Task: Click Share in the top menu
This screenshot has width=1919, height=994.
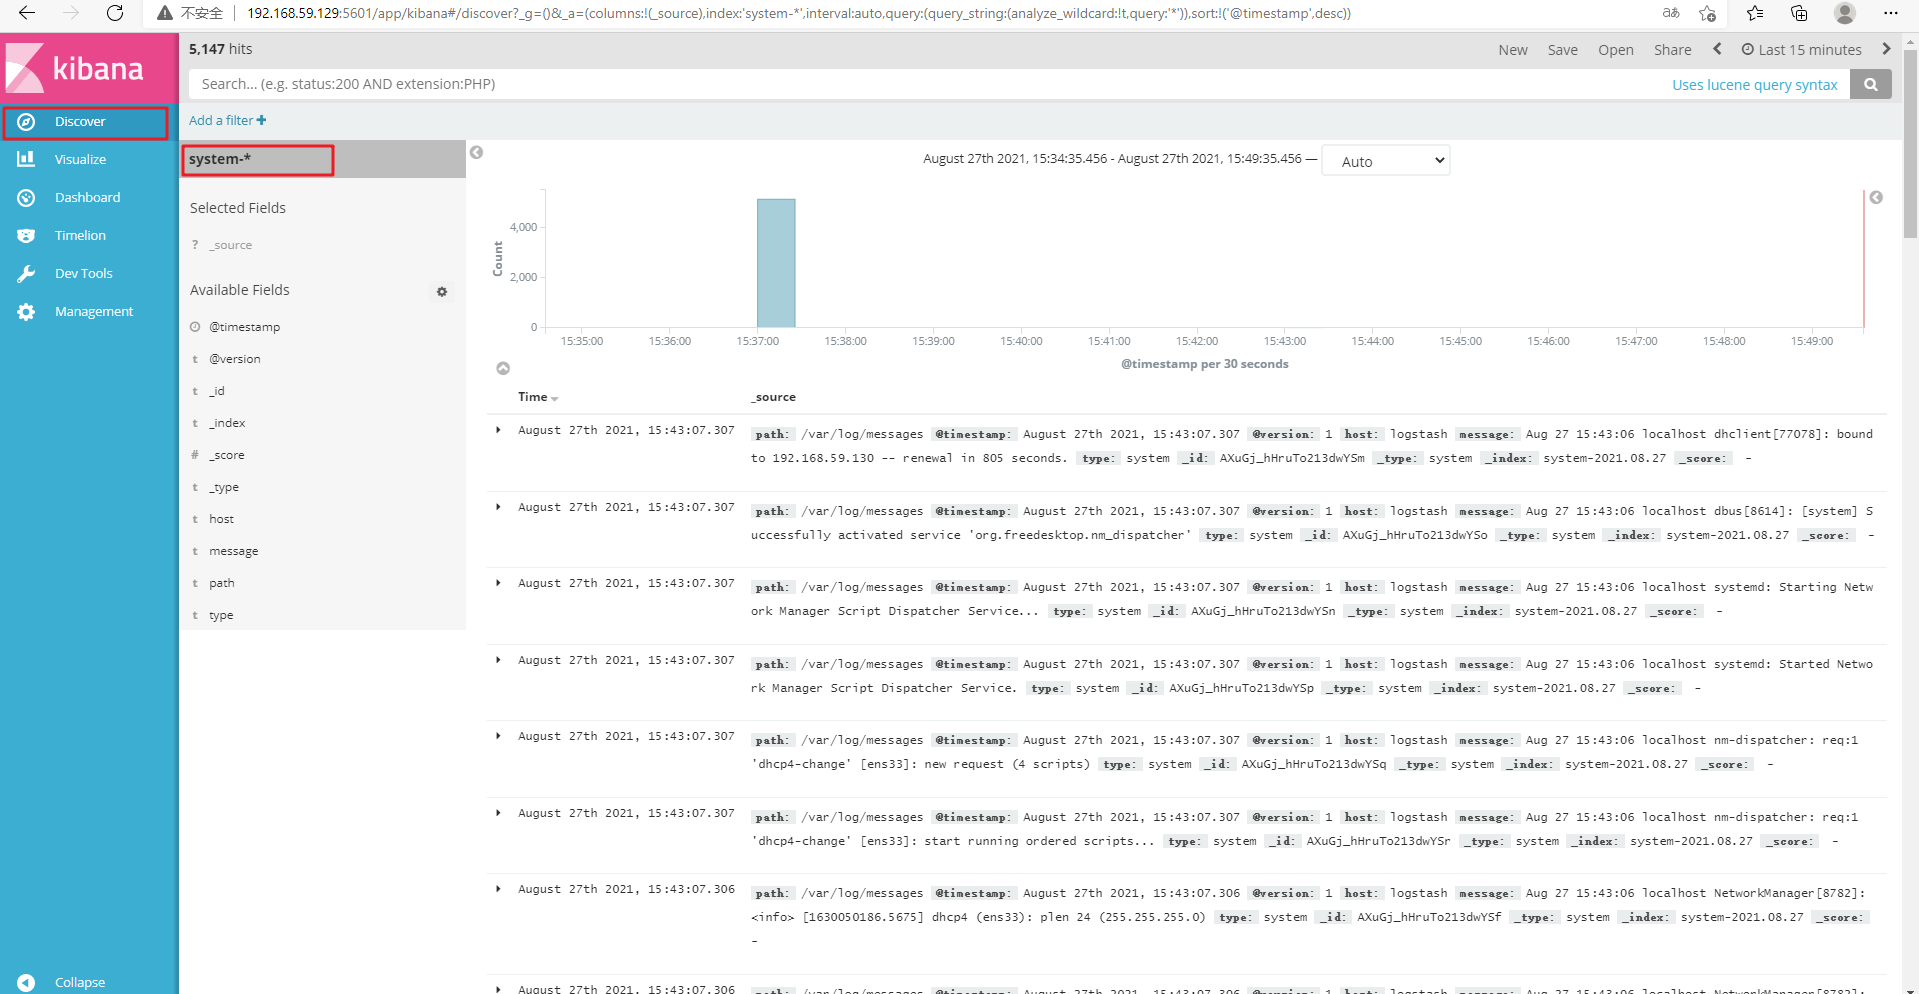Action: tap(1672, 50)
